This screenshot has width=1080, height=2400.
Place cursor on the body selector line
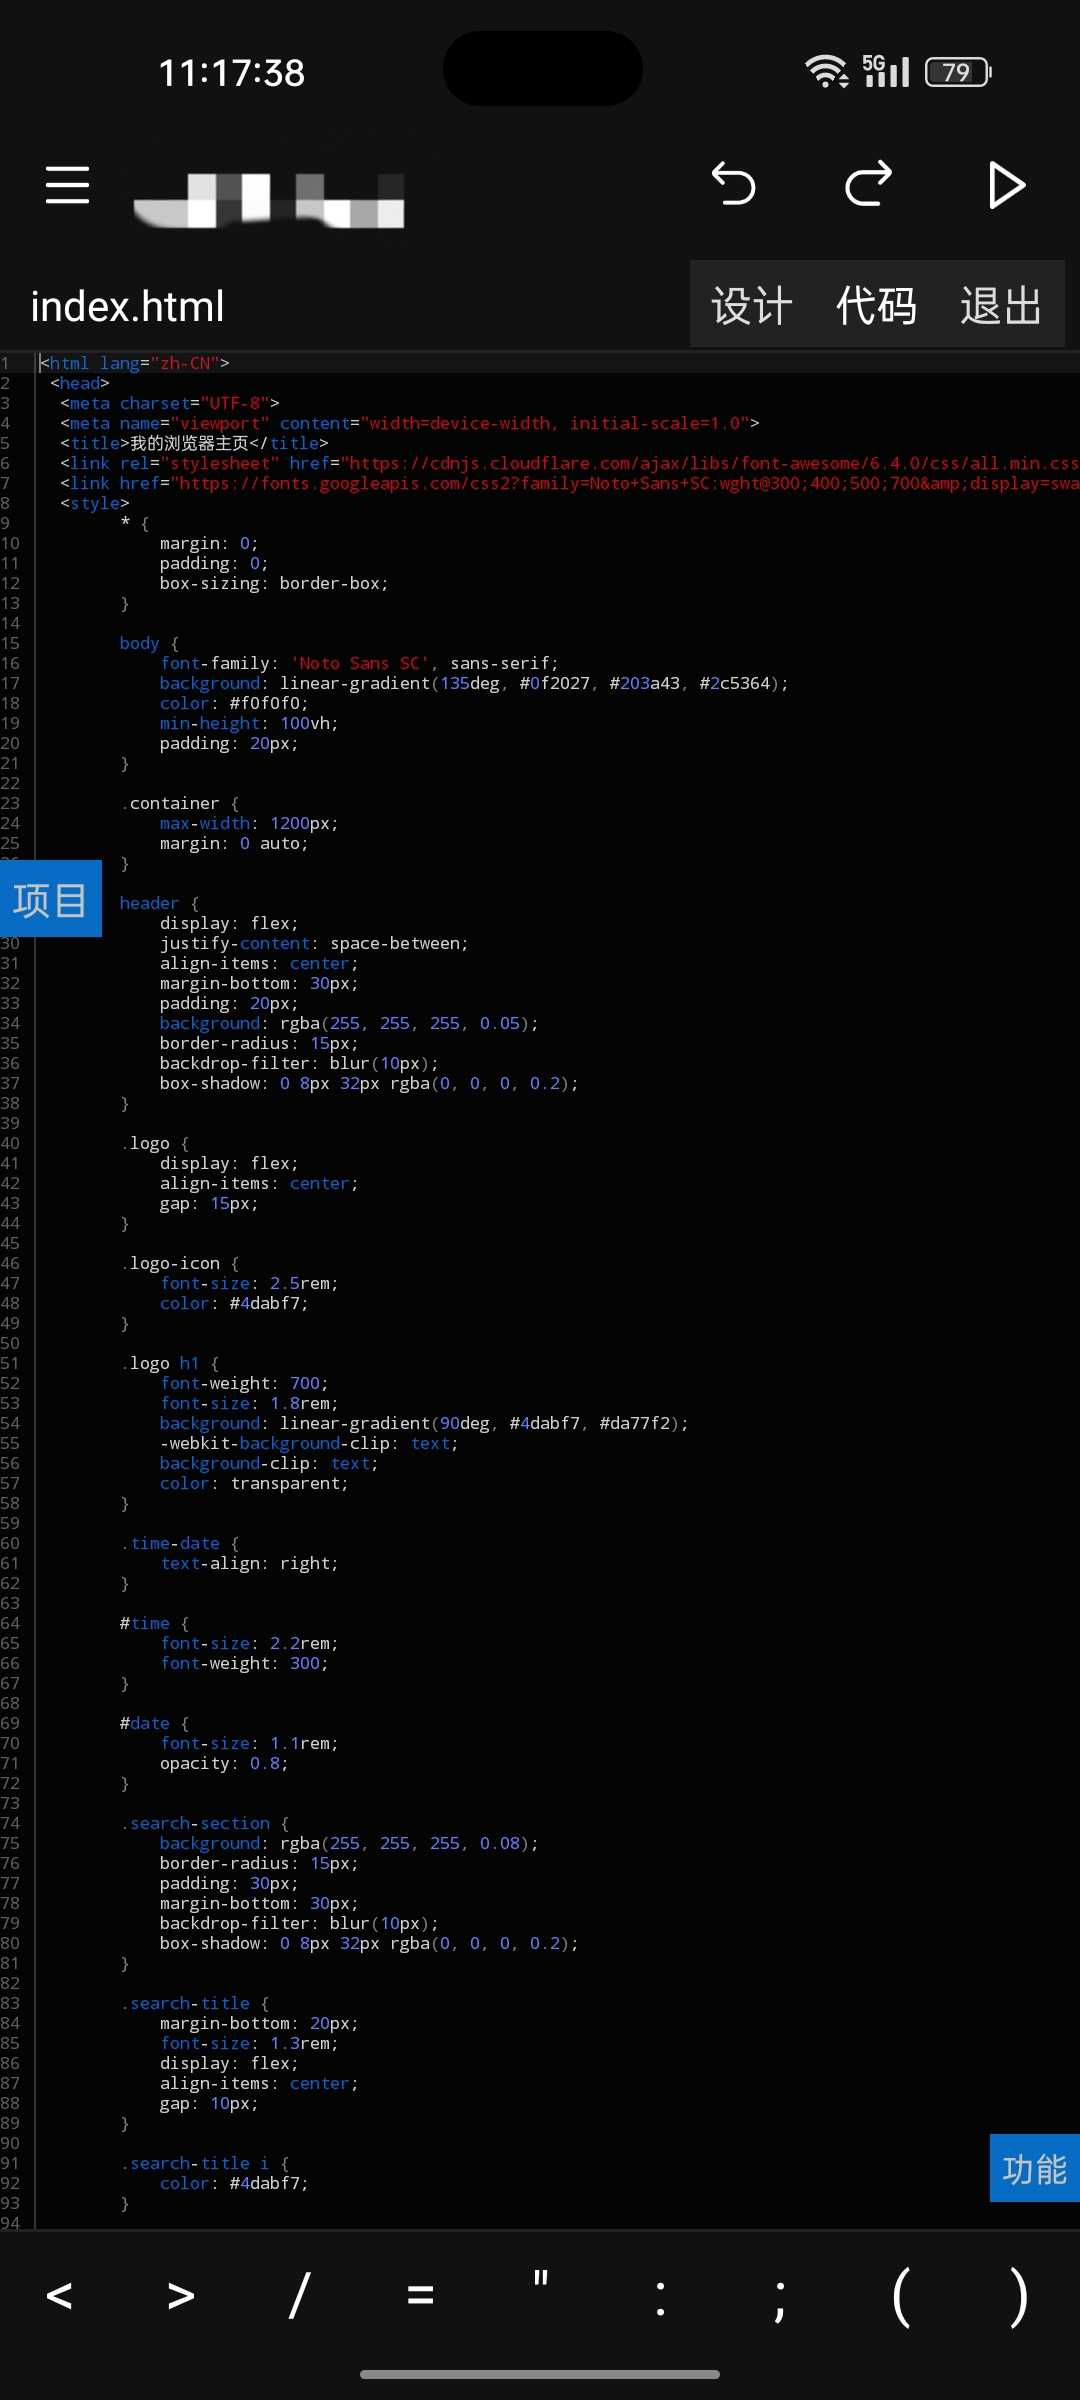pyautogui.click(x=140, y=643)
